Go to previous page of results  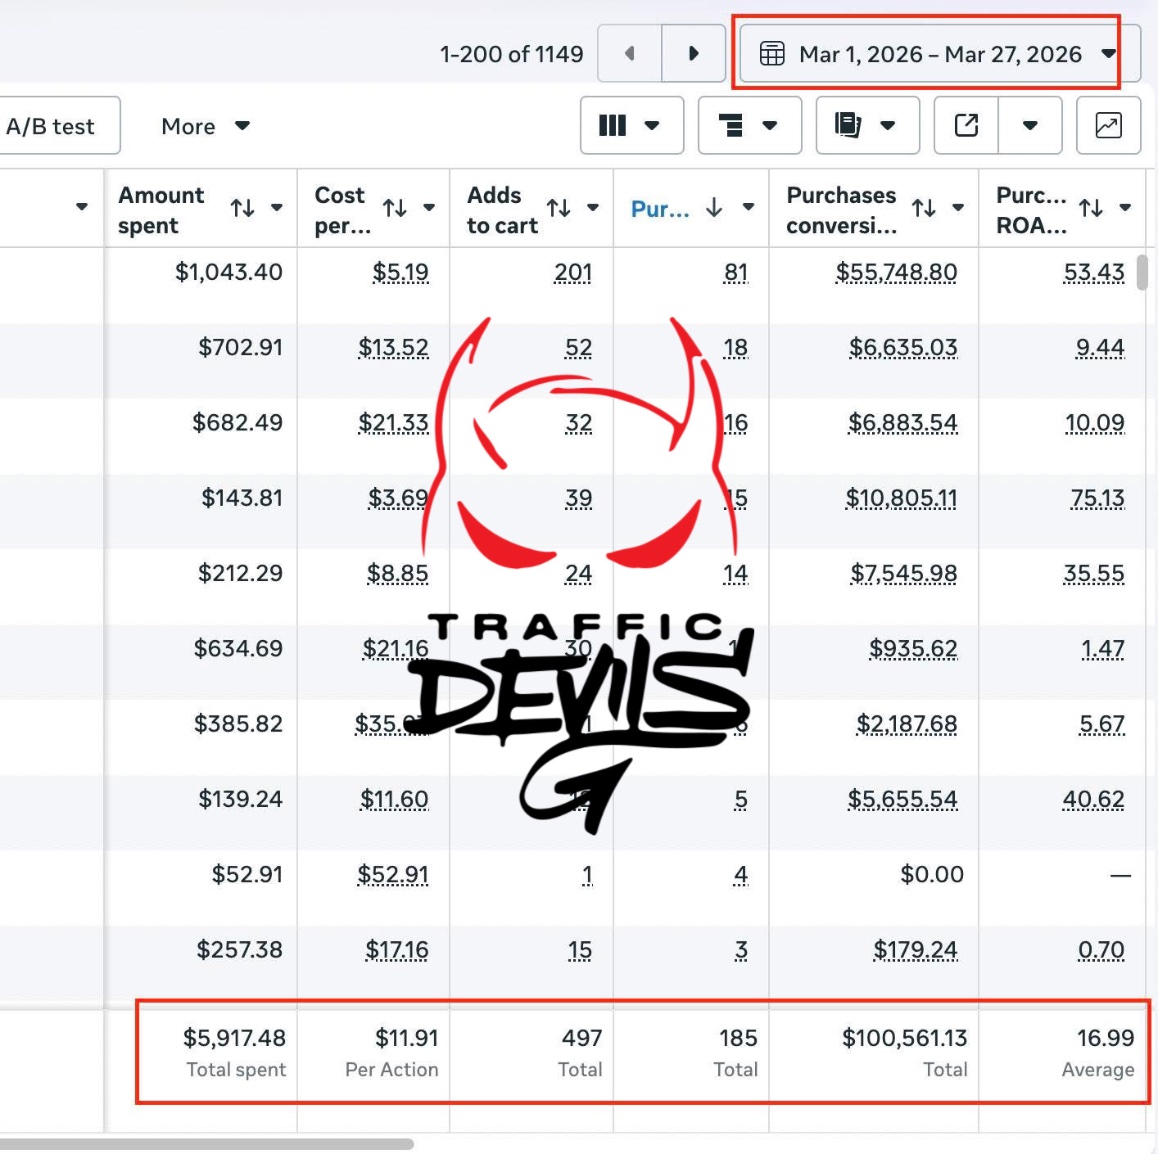coord(629,53)
